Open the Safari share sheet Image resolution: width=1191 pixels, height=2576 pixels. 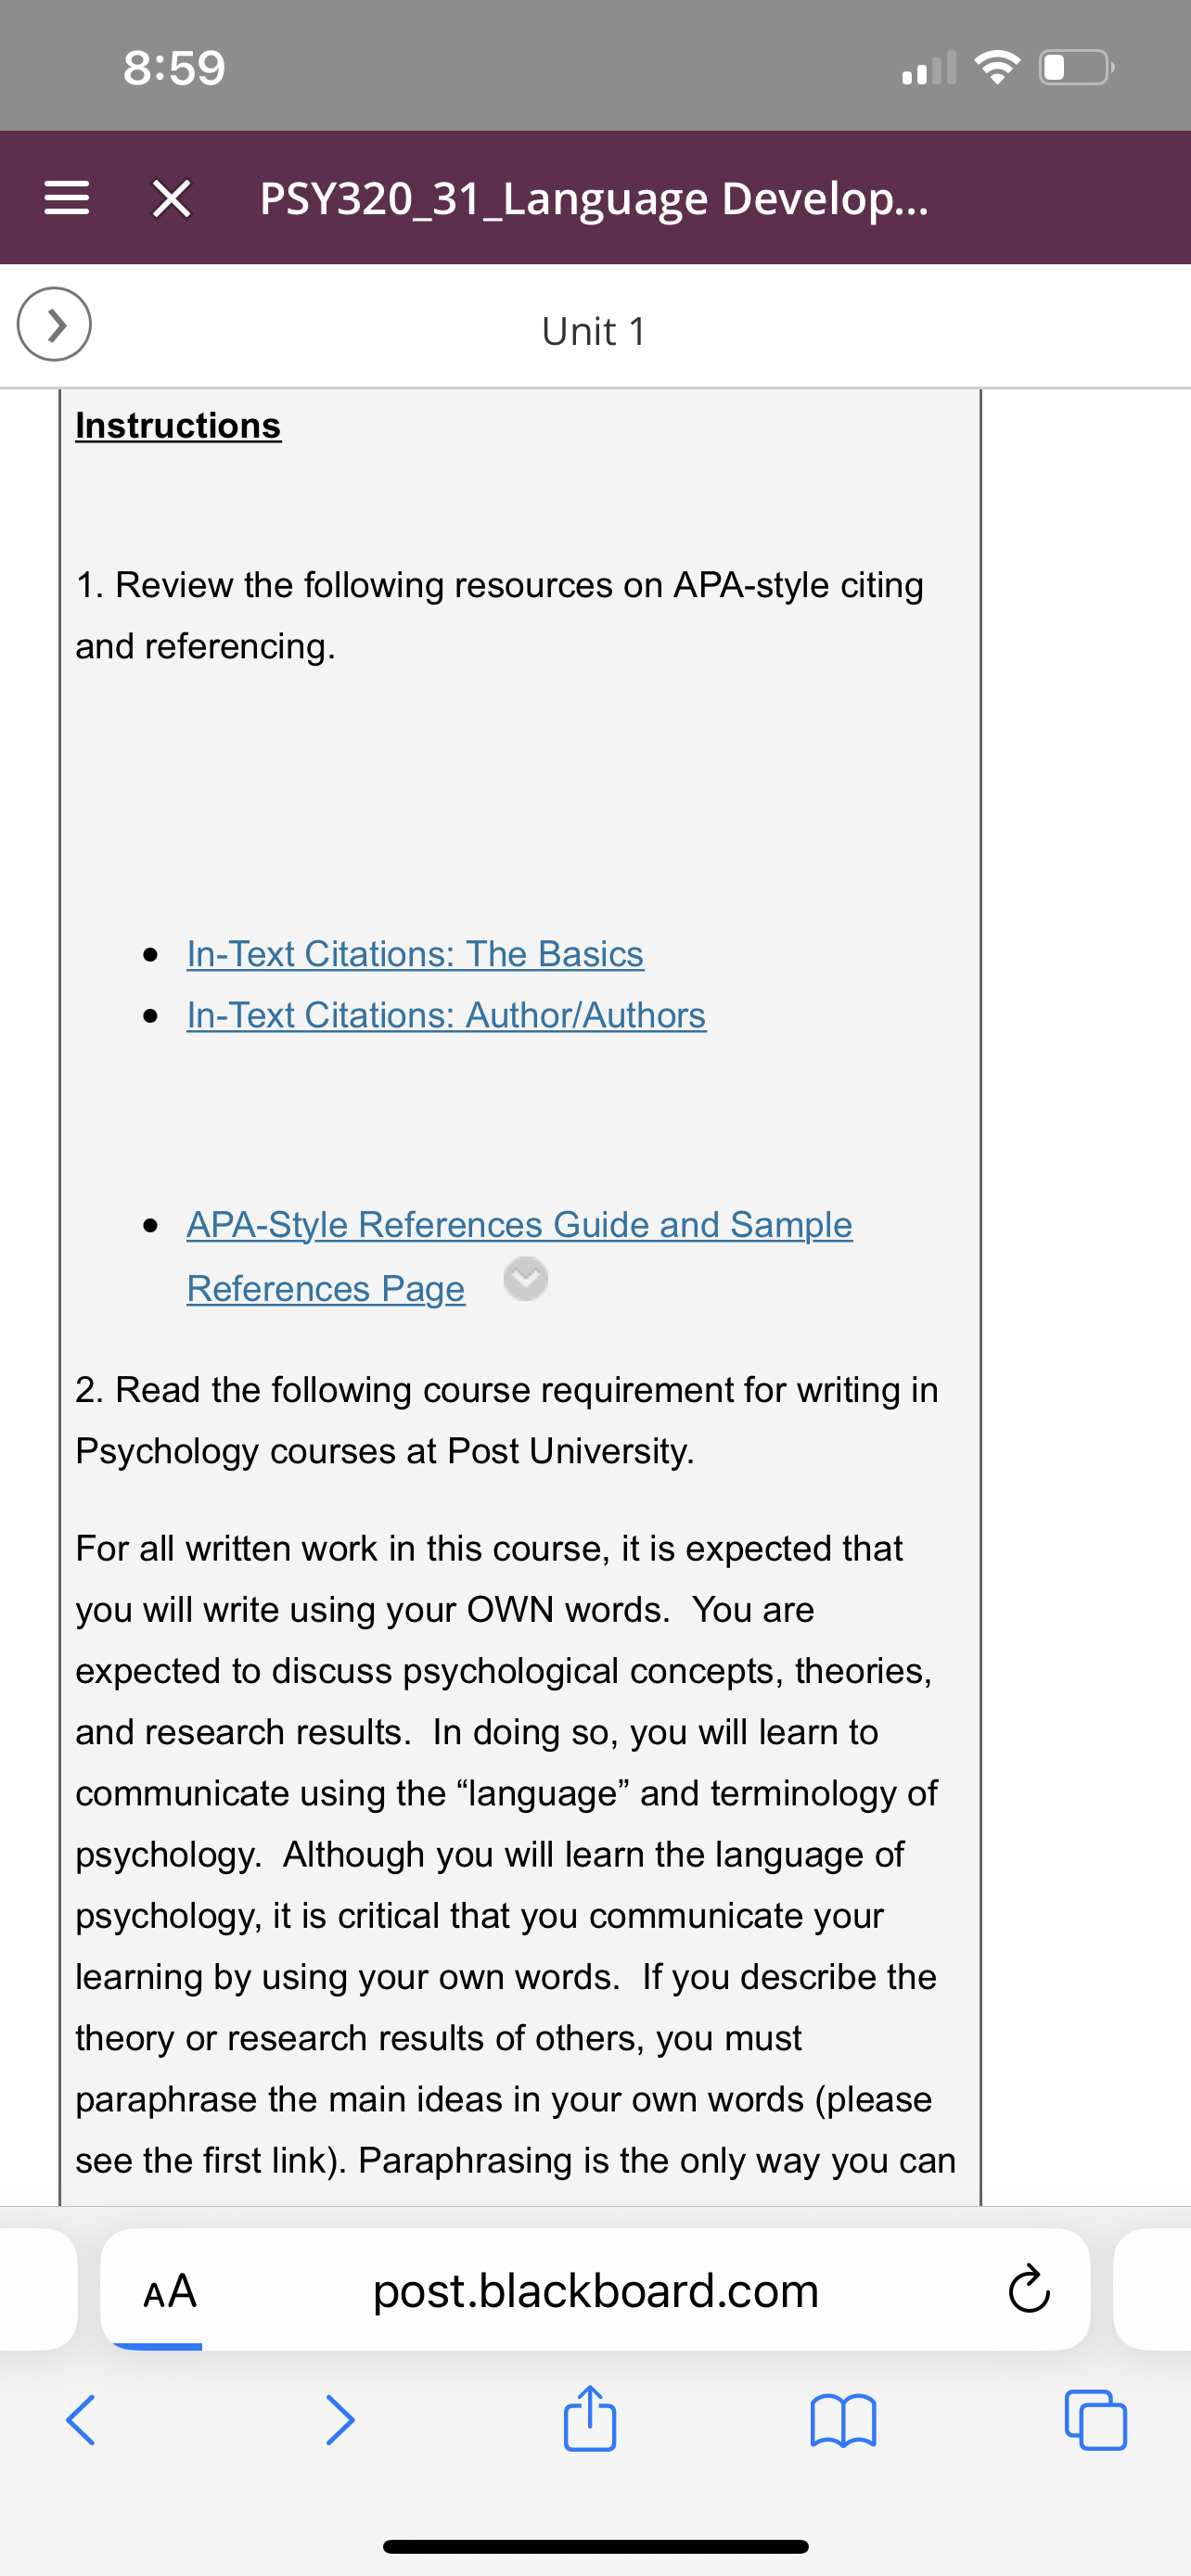(x=590, y=2418)
